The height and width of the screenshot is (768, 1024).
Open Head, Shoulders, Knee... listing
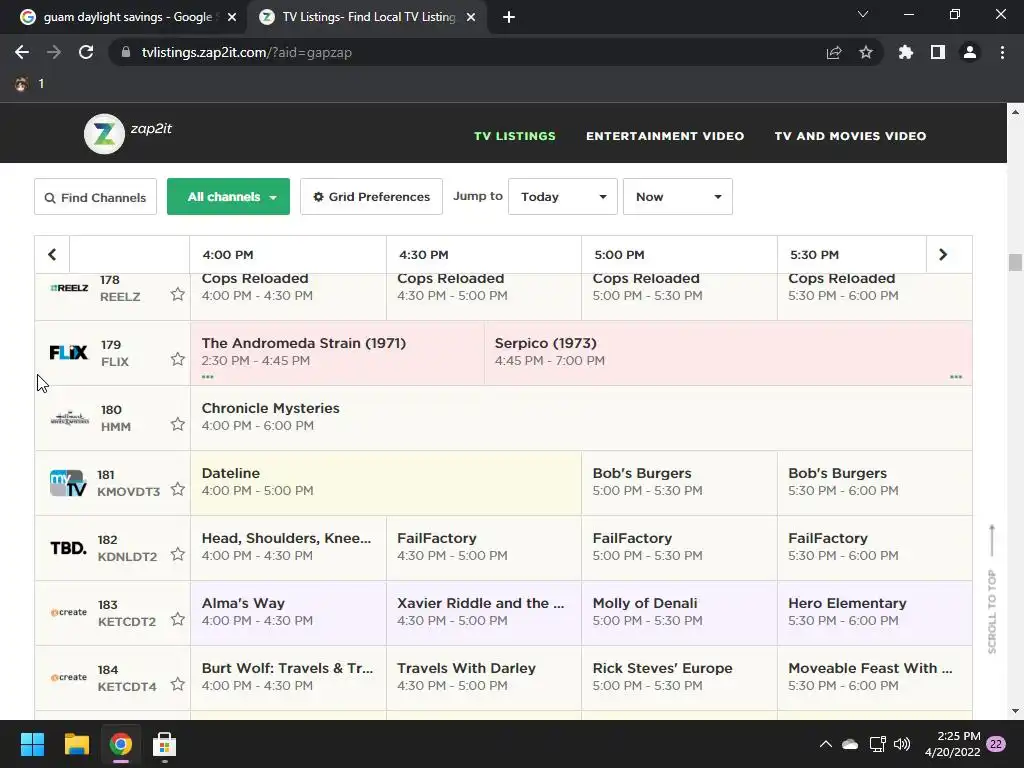click(x=288, y=548)
